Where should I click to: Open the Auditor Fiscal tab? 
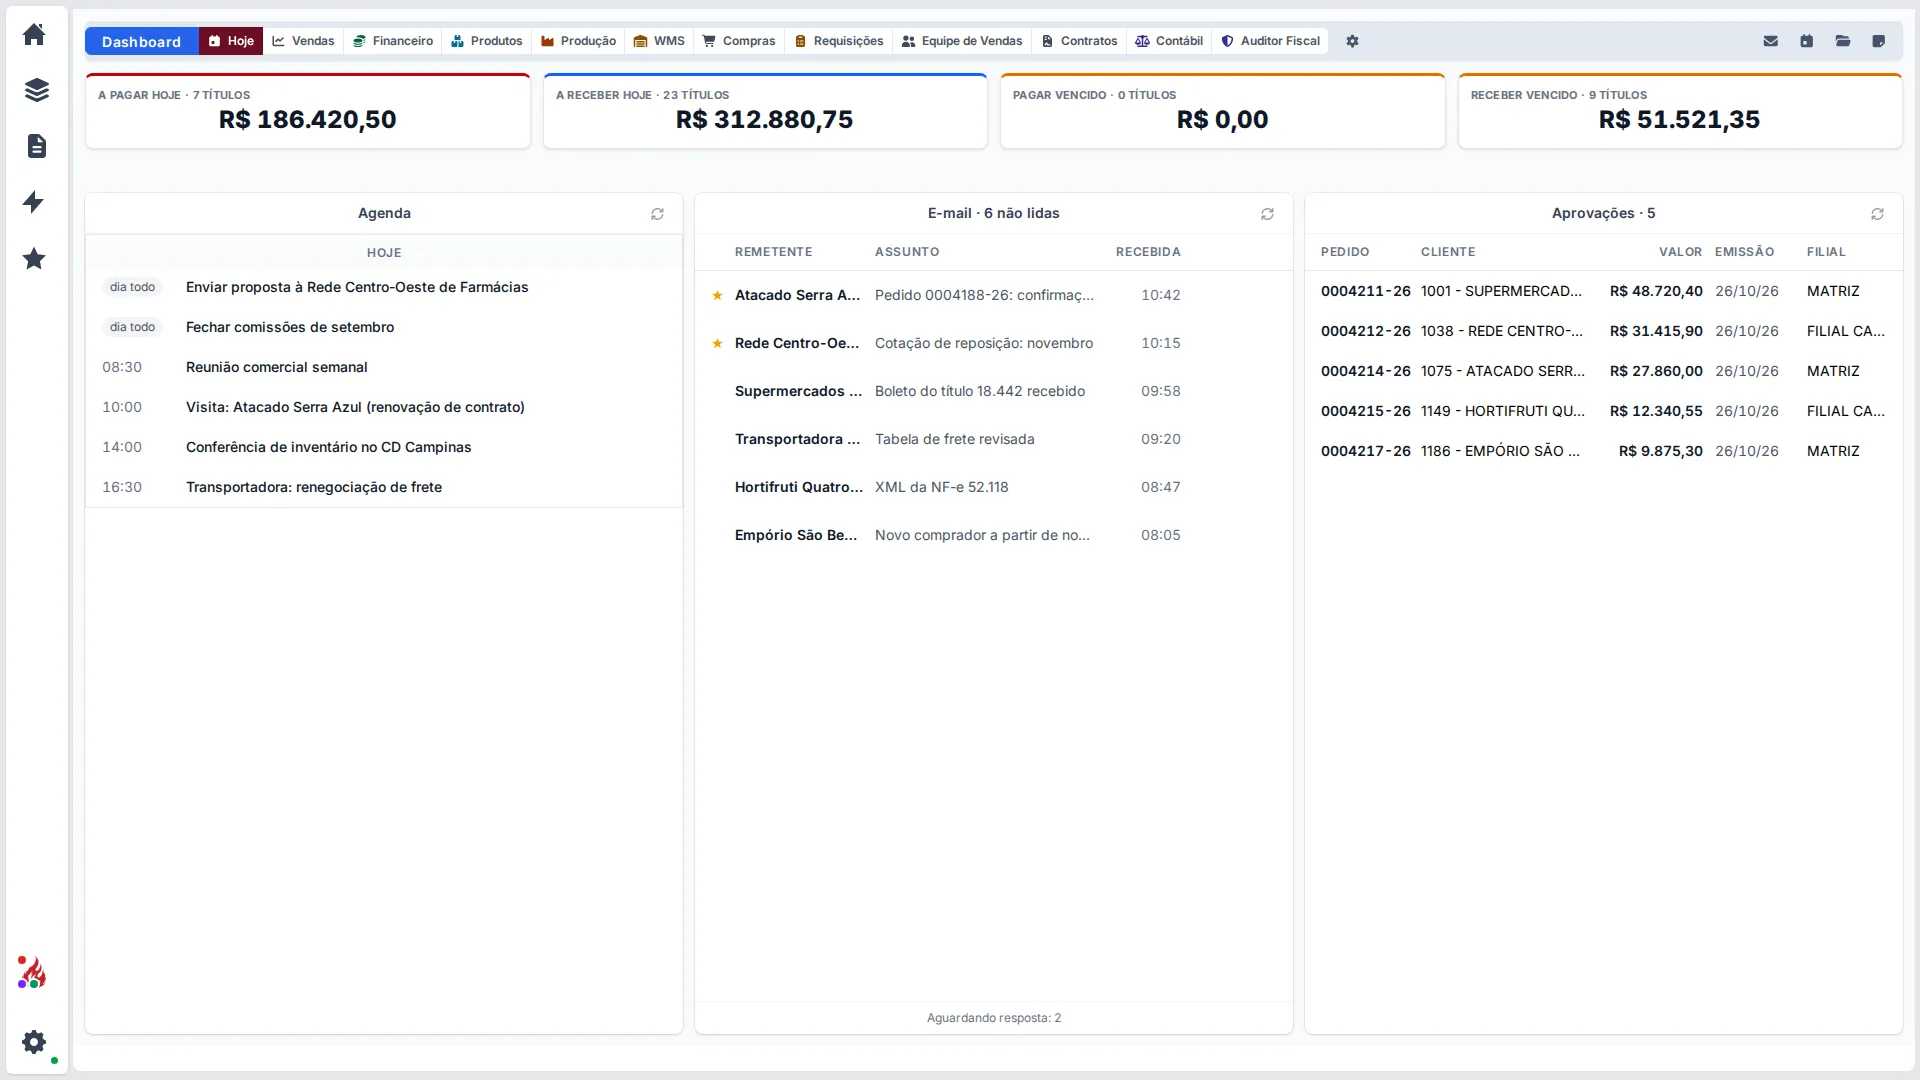[x=1271, y=41]
